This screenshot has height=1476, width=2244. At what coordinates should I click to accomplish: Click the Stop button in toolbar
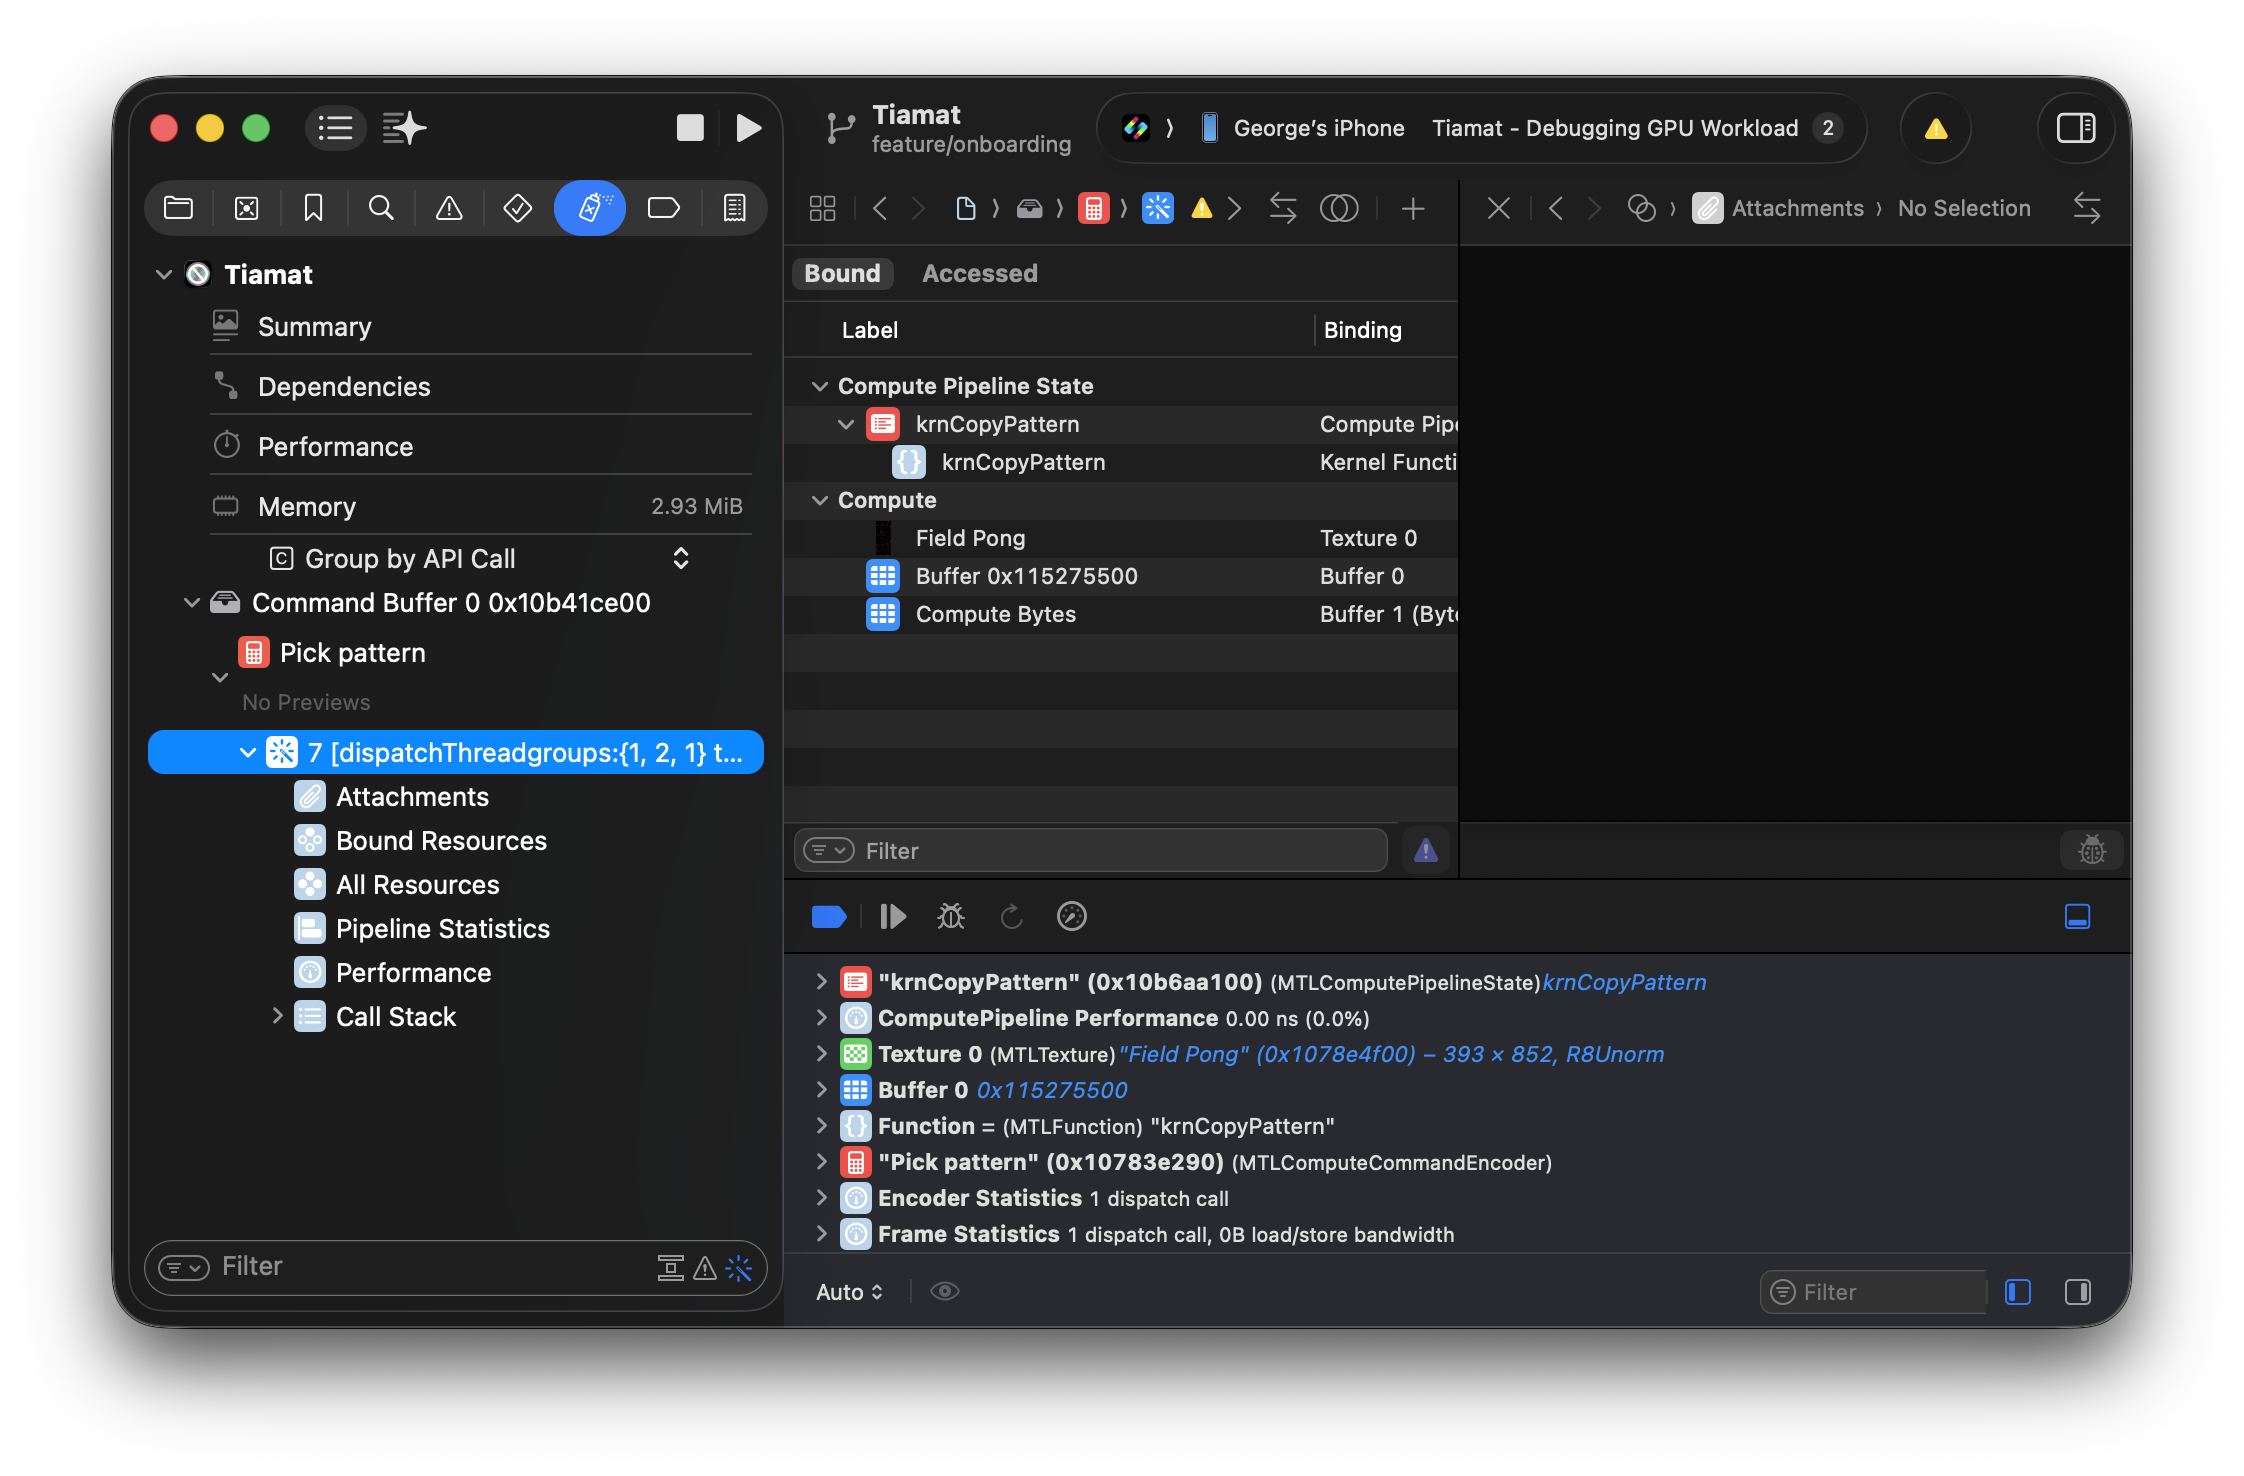tap(690, 128)
